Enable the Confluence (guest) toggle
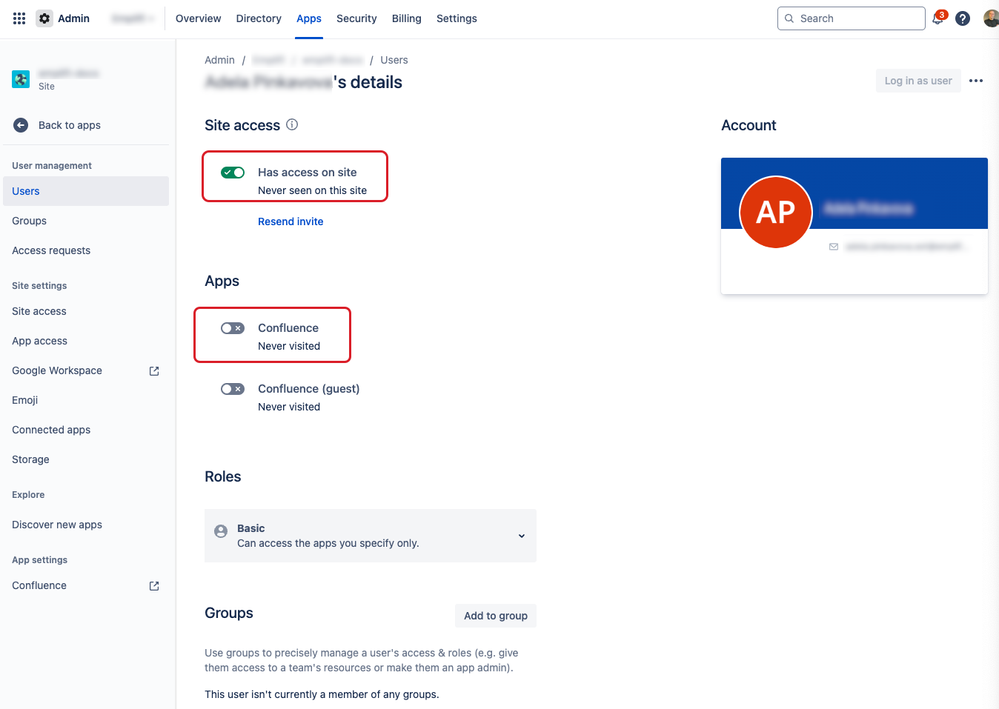The width and height of the screenshot is (999, 709). pos(233,389)
